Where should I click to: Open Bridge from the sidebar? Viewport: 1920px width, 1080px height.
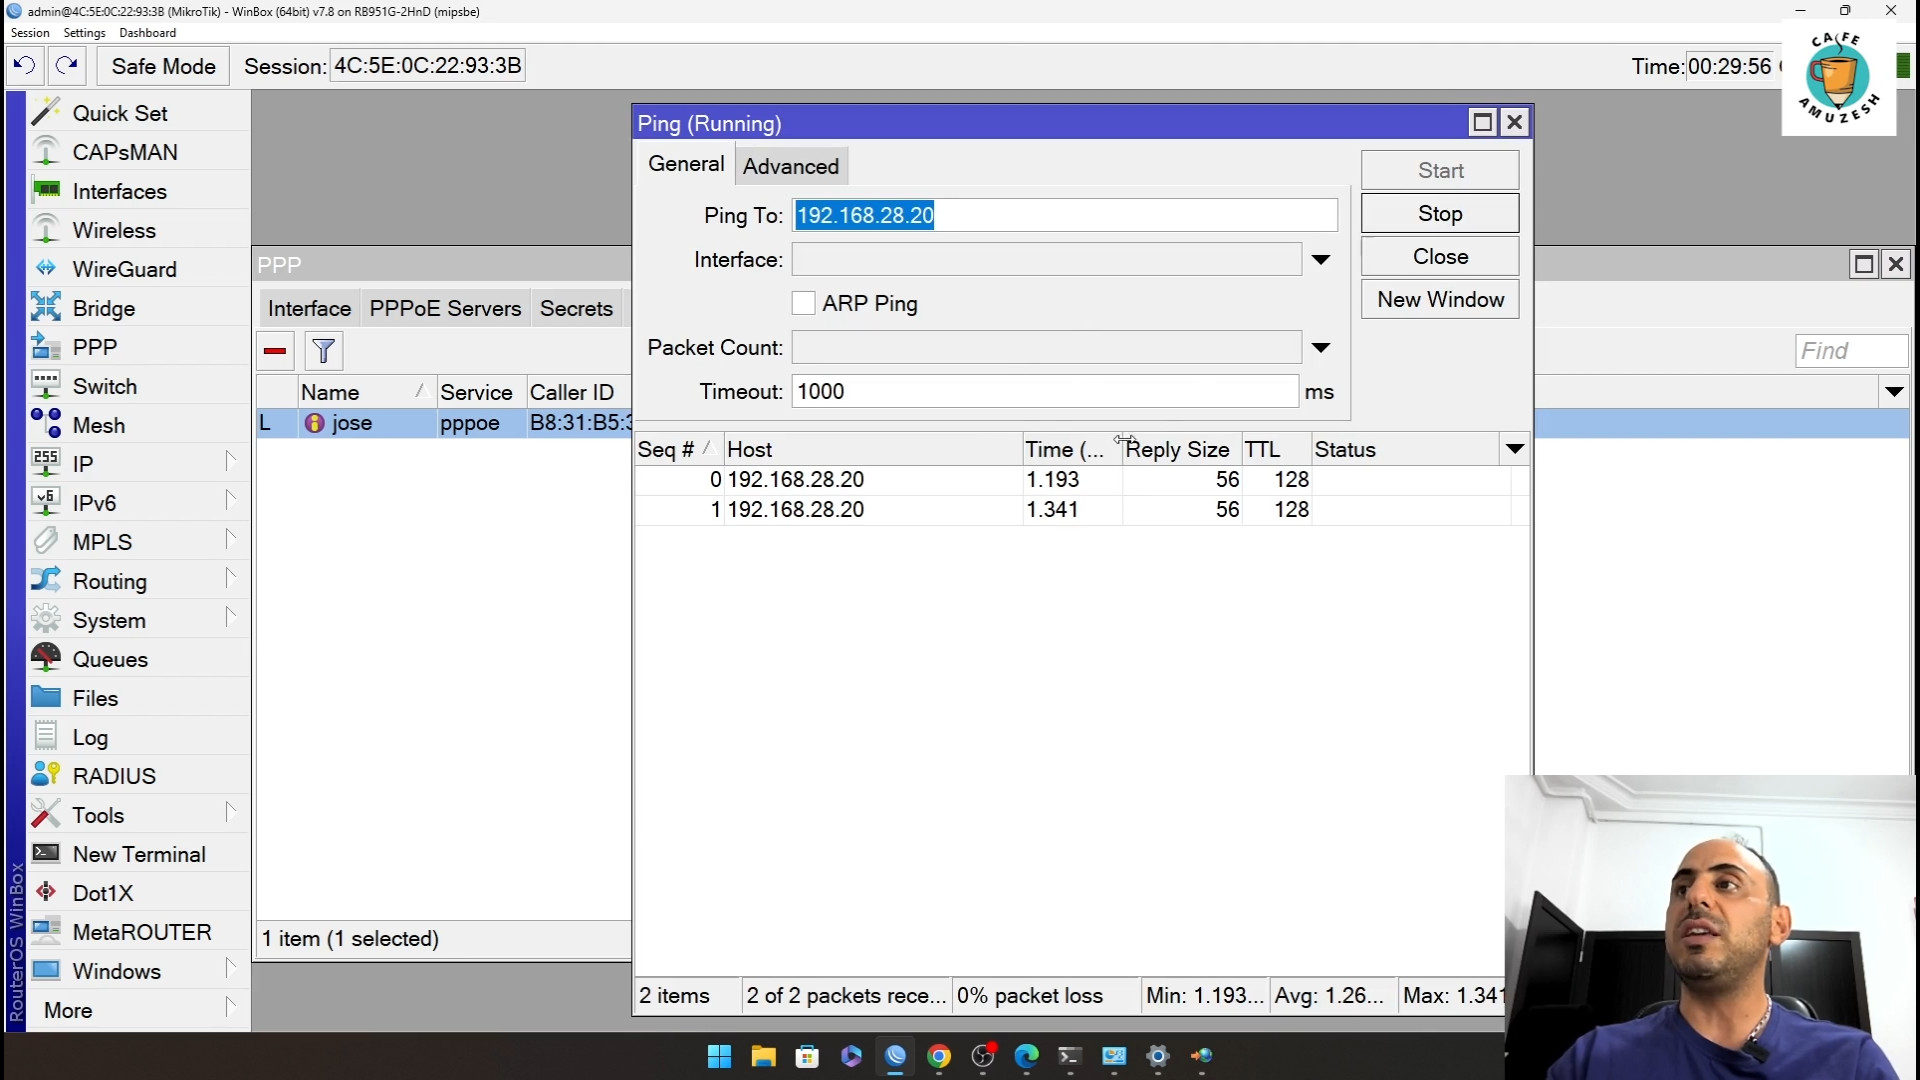(139, 308)
